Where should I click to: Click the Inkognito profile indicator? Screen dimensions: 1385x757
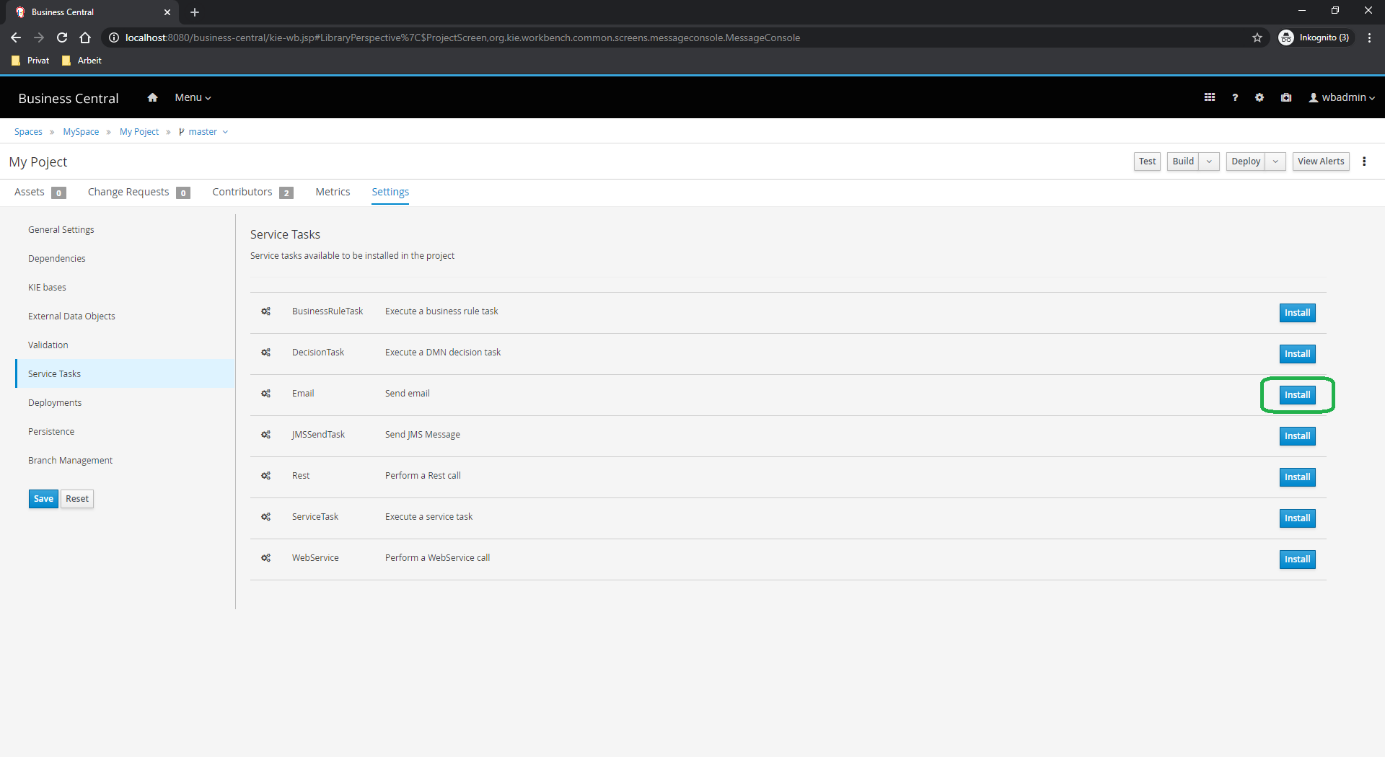[1314, 37]
